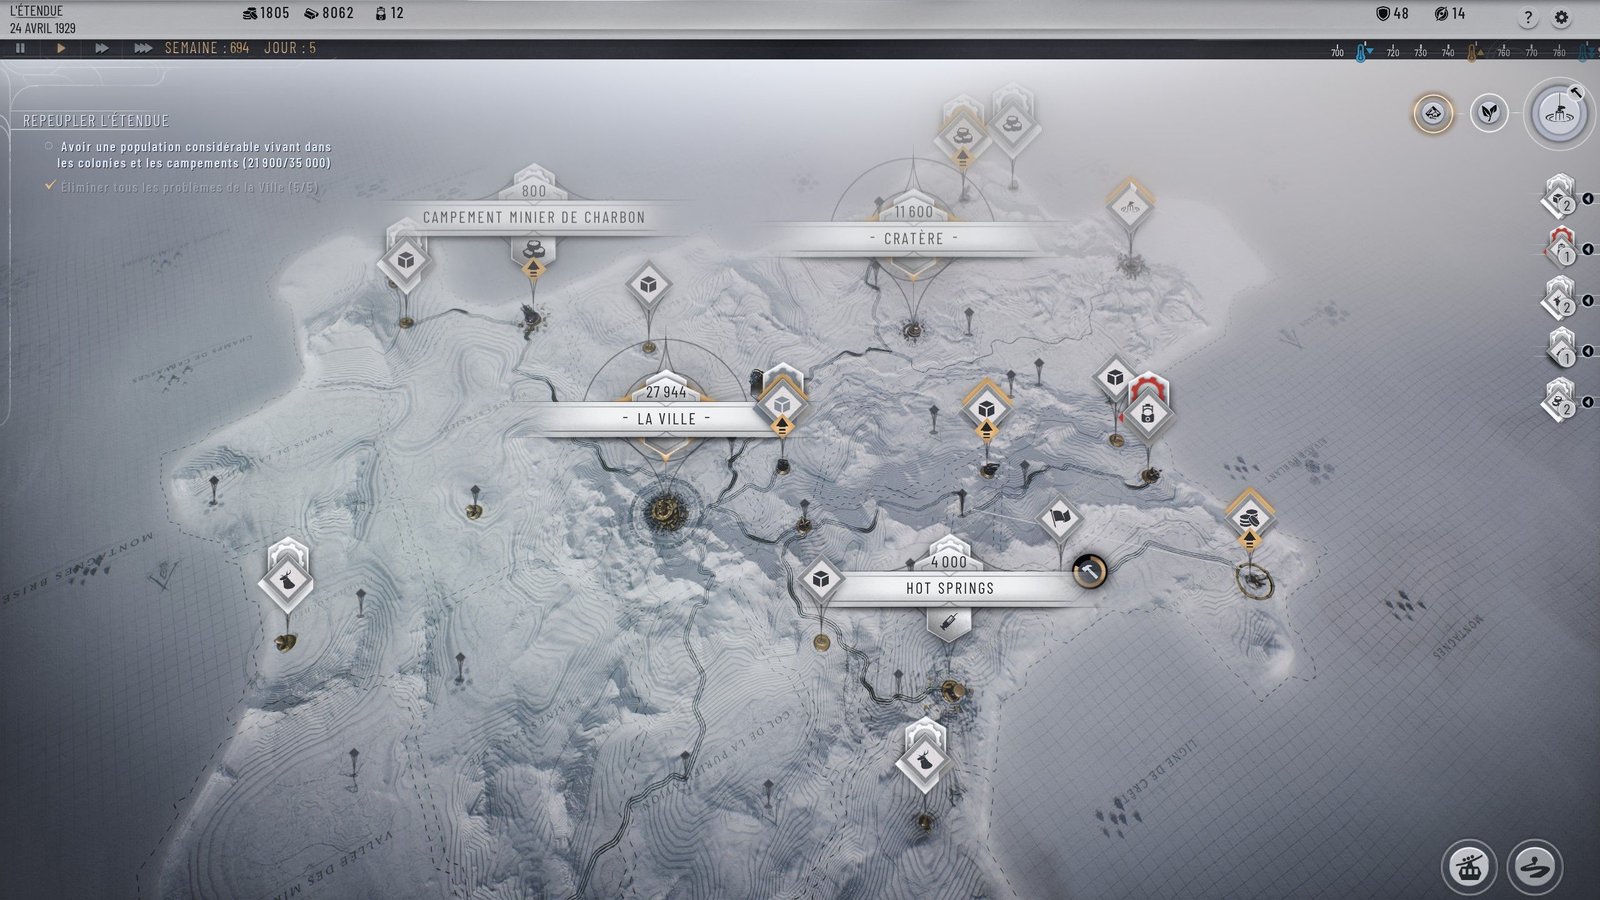Select the LA VILLE city label
The height and width of the screenshot is (900, 1600).
click(x=666, y=419)
